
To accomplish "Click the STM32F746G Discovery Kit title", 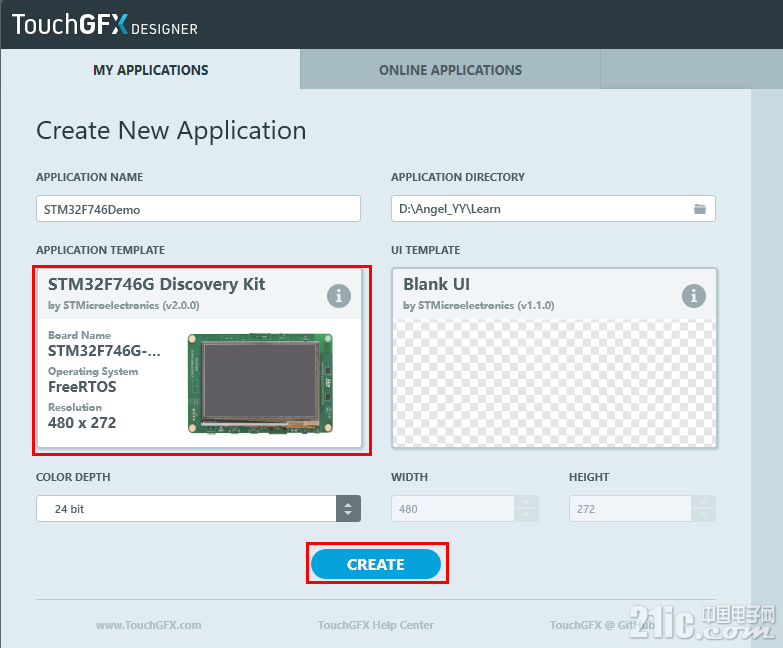I will tap(156, 284).
